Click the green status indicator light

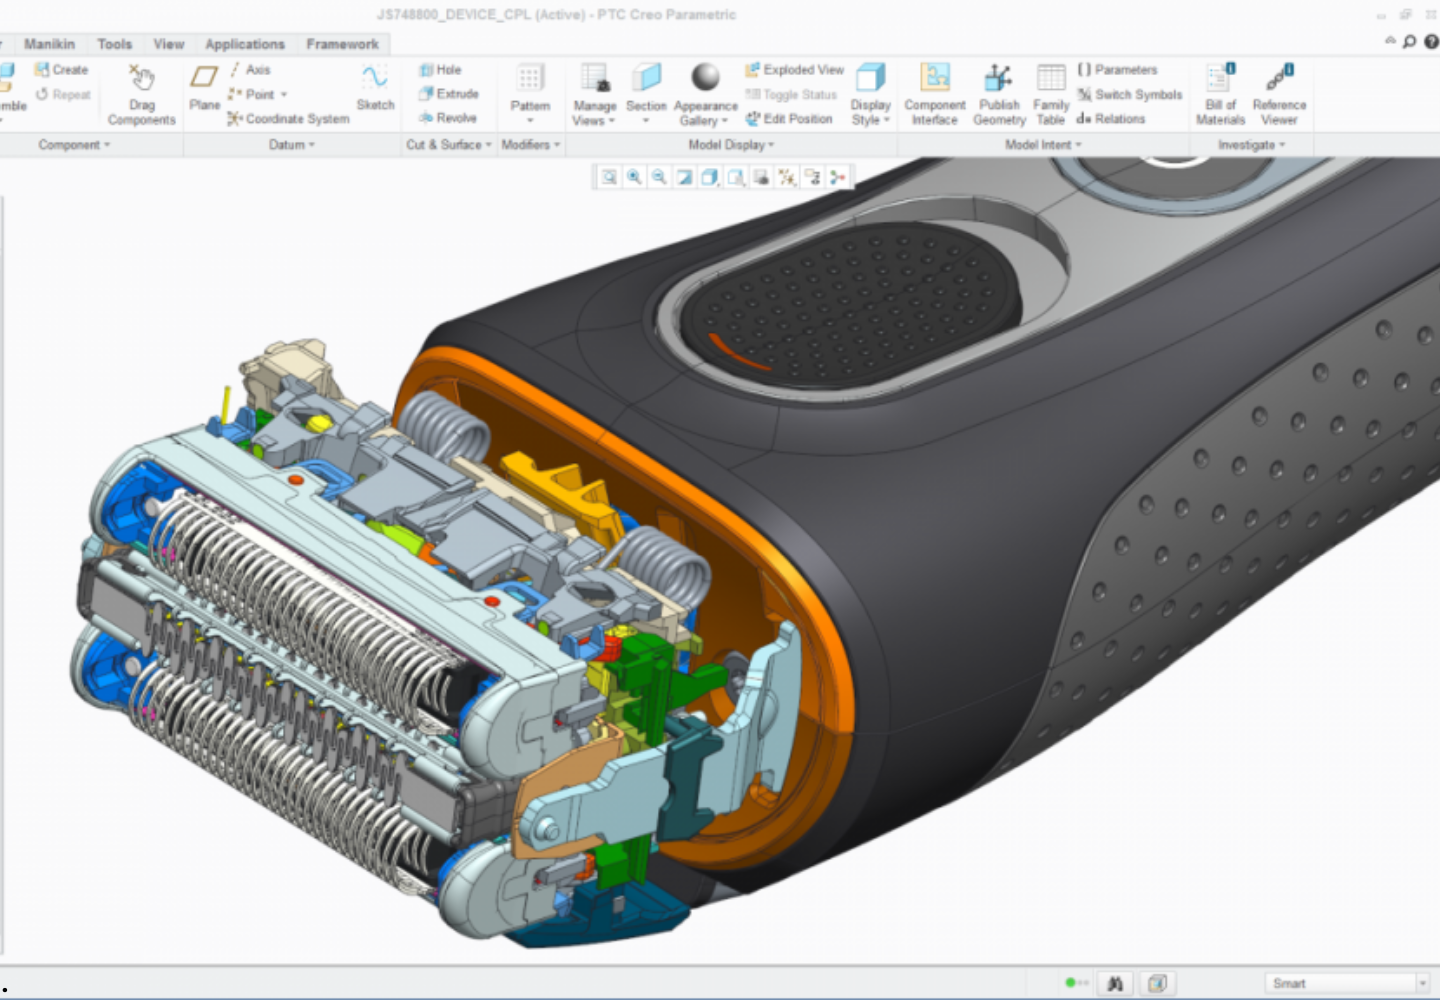click(1070, 983)
